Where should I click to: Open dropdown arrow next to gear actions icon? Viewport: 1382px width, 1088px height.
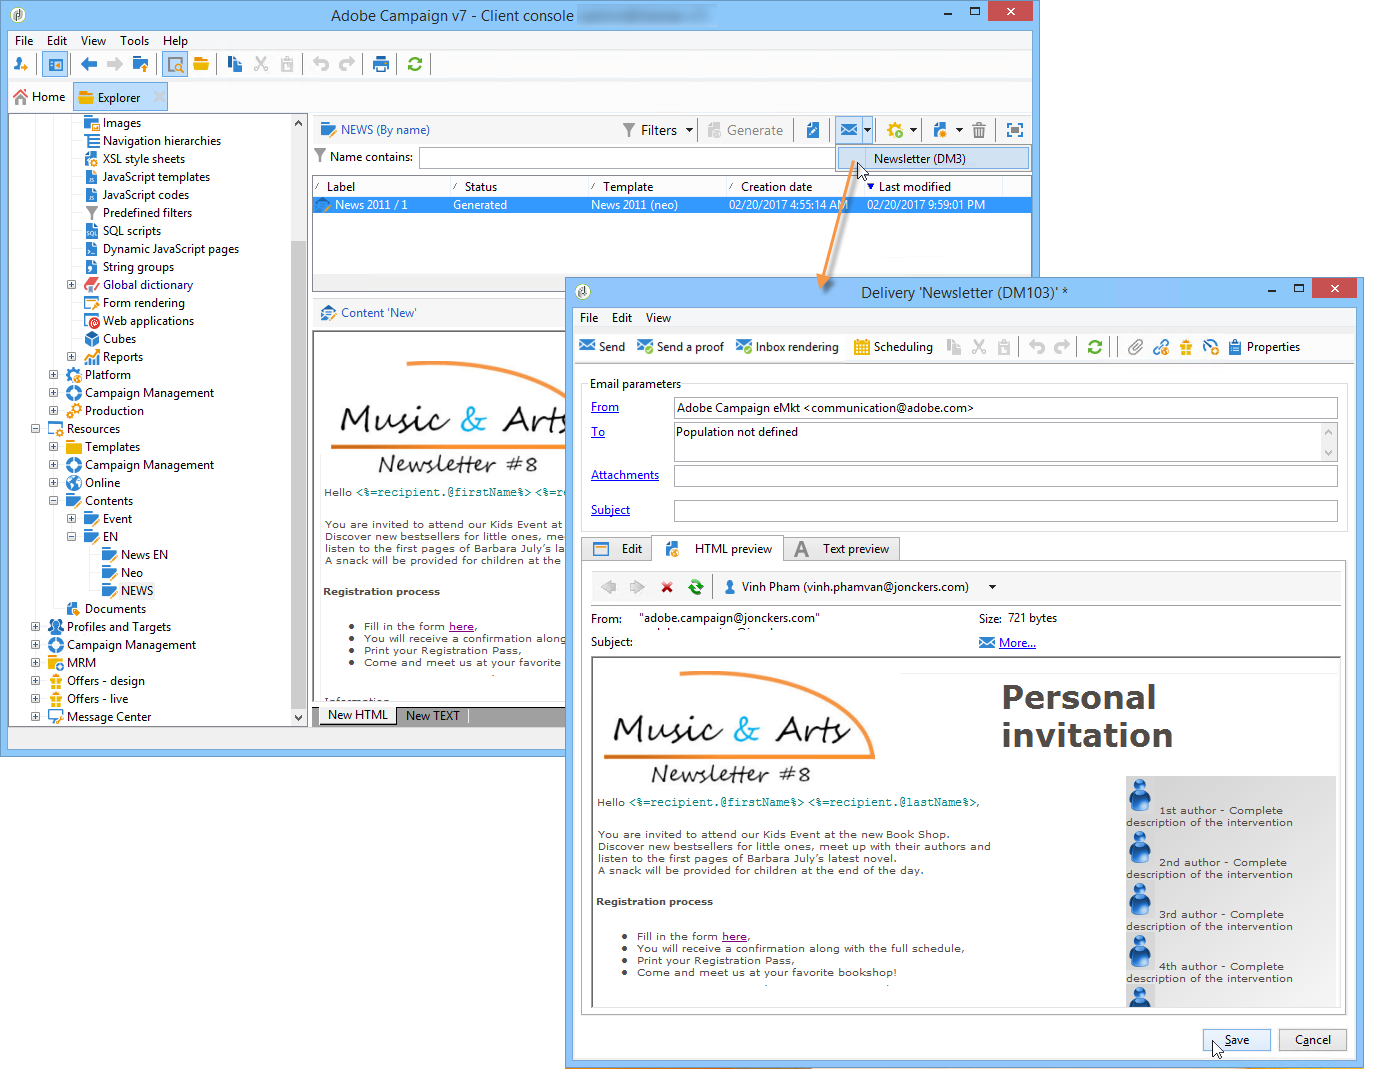coord(913,130)
